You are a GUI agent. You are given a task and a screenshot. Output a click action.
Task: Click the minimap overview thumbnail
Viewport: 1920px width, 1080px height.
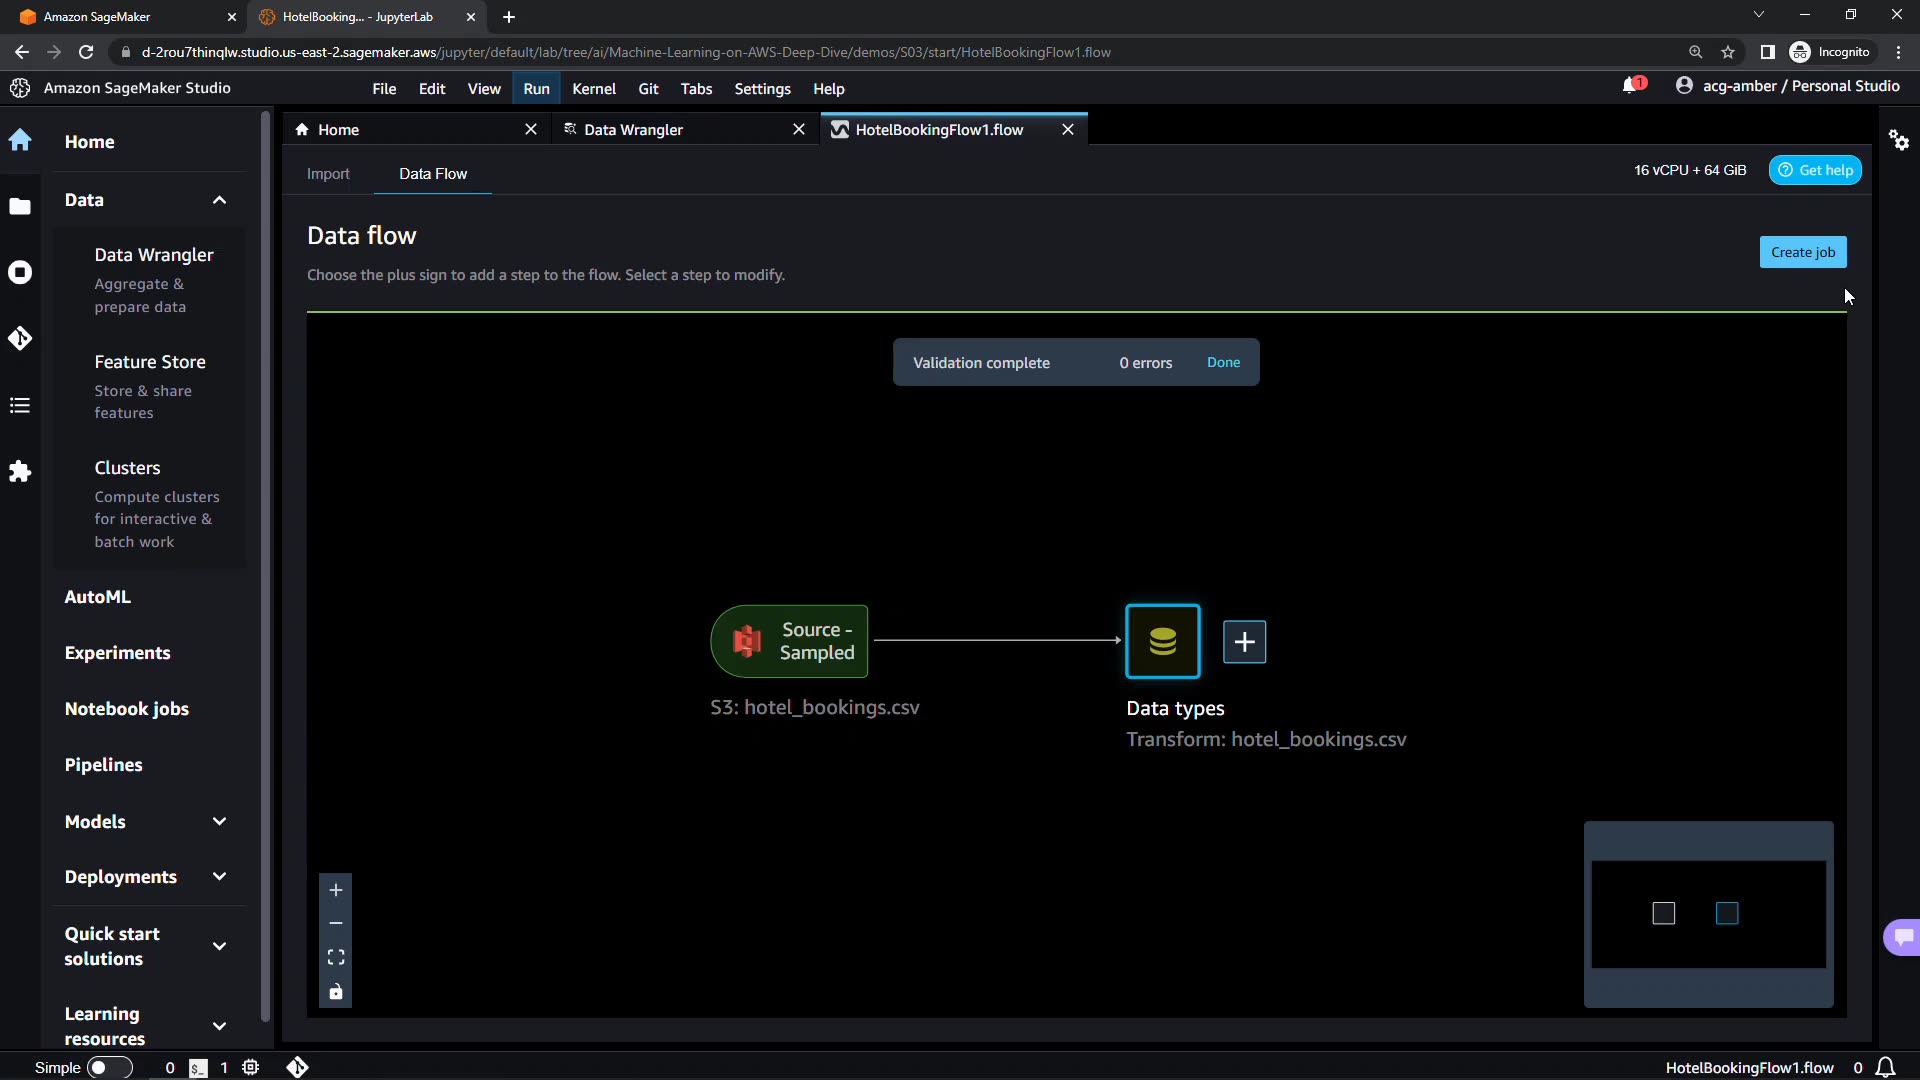(1708, 914)
